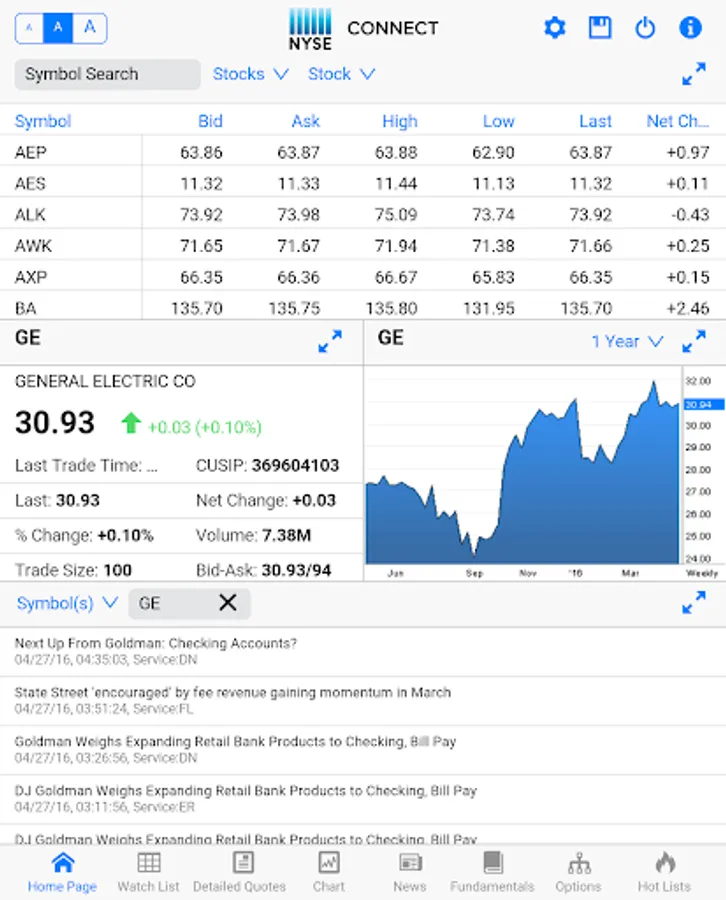
Task: Select the medium font size option
Action: [x=58, y=28]
